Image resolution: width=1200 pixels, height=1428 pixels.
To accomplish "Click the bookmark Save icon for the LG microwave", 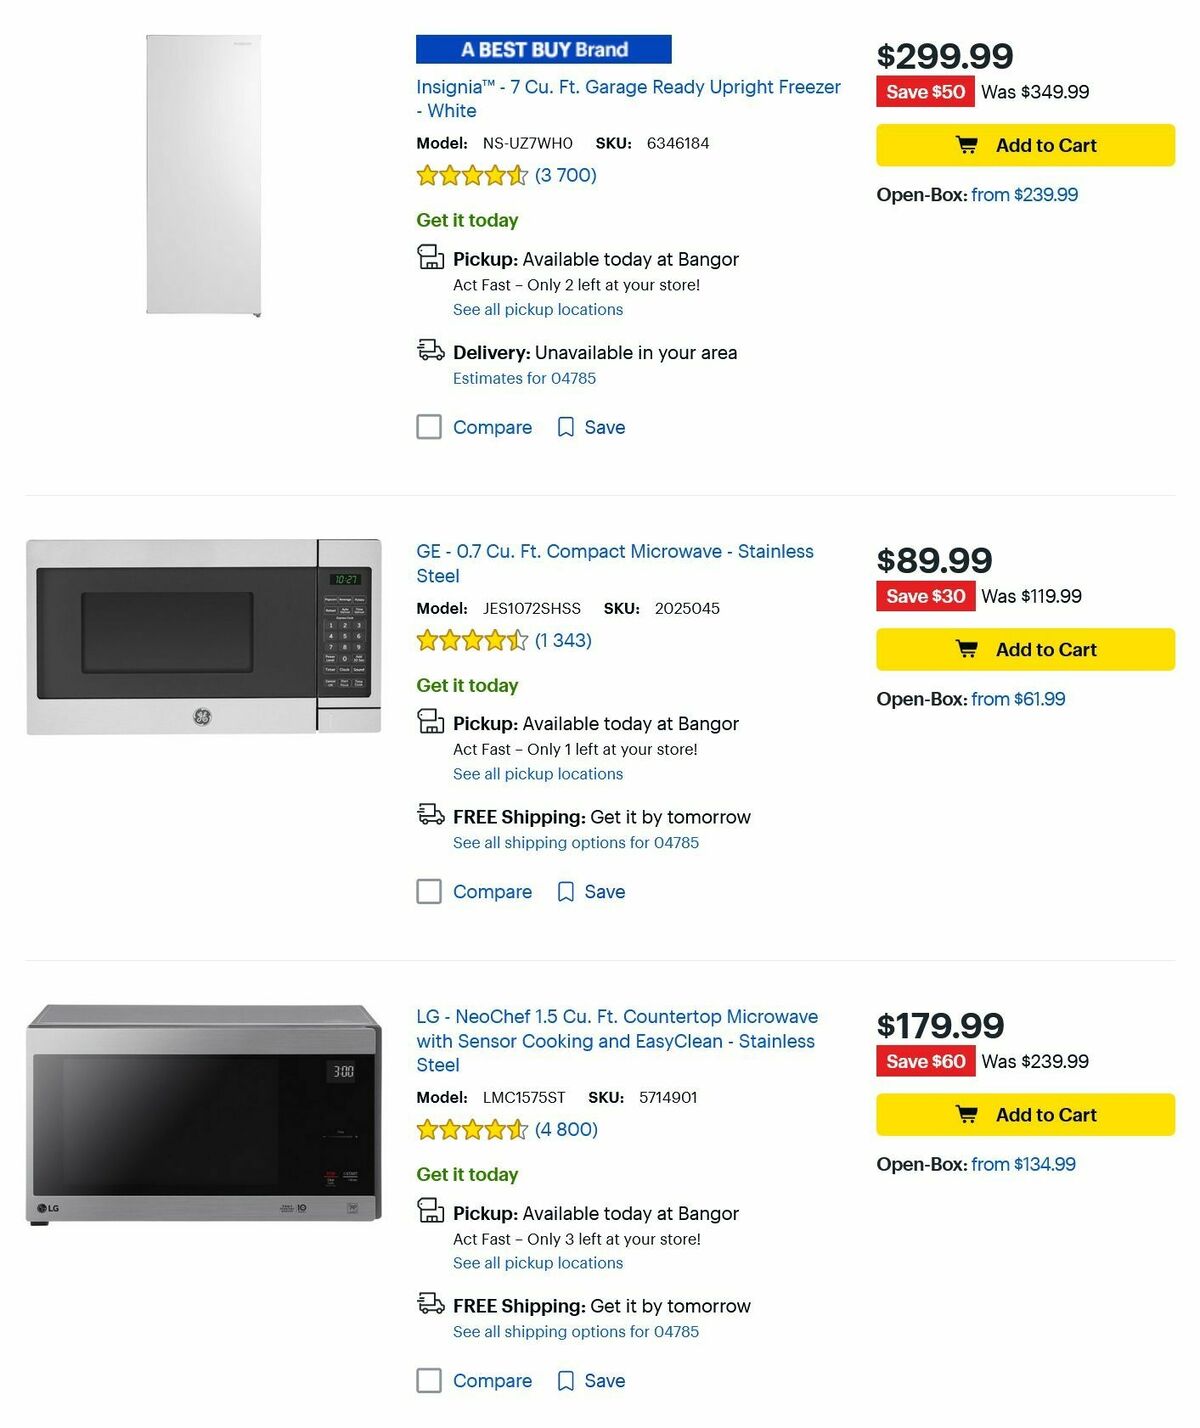I will (566, 1381).
